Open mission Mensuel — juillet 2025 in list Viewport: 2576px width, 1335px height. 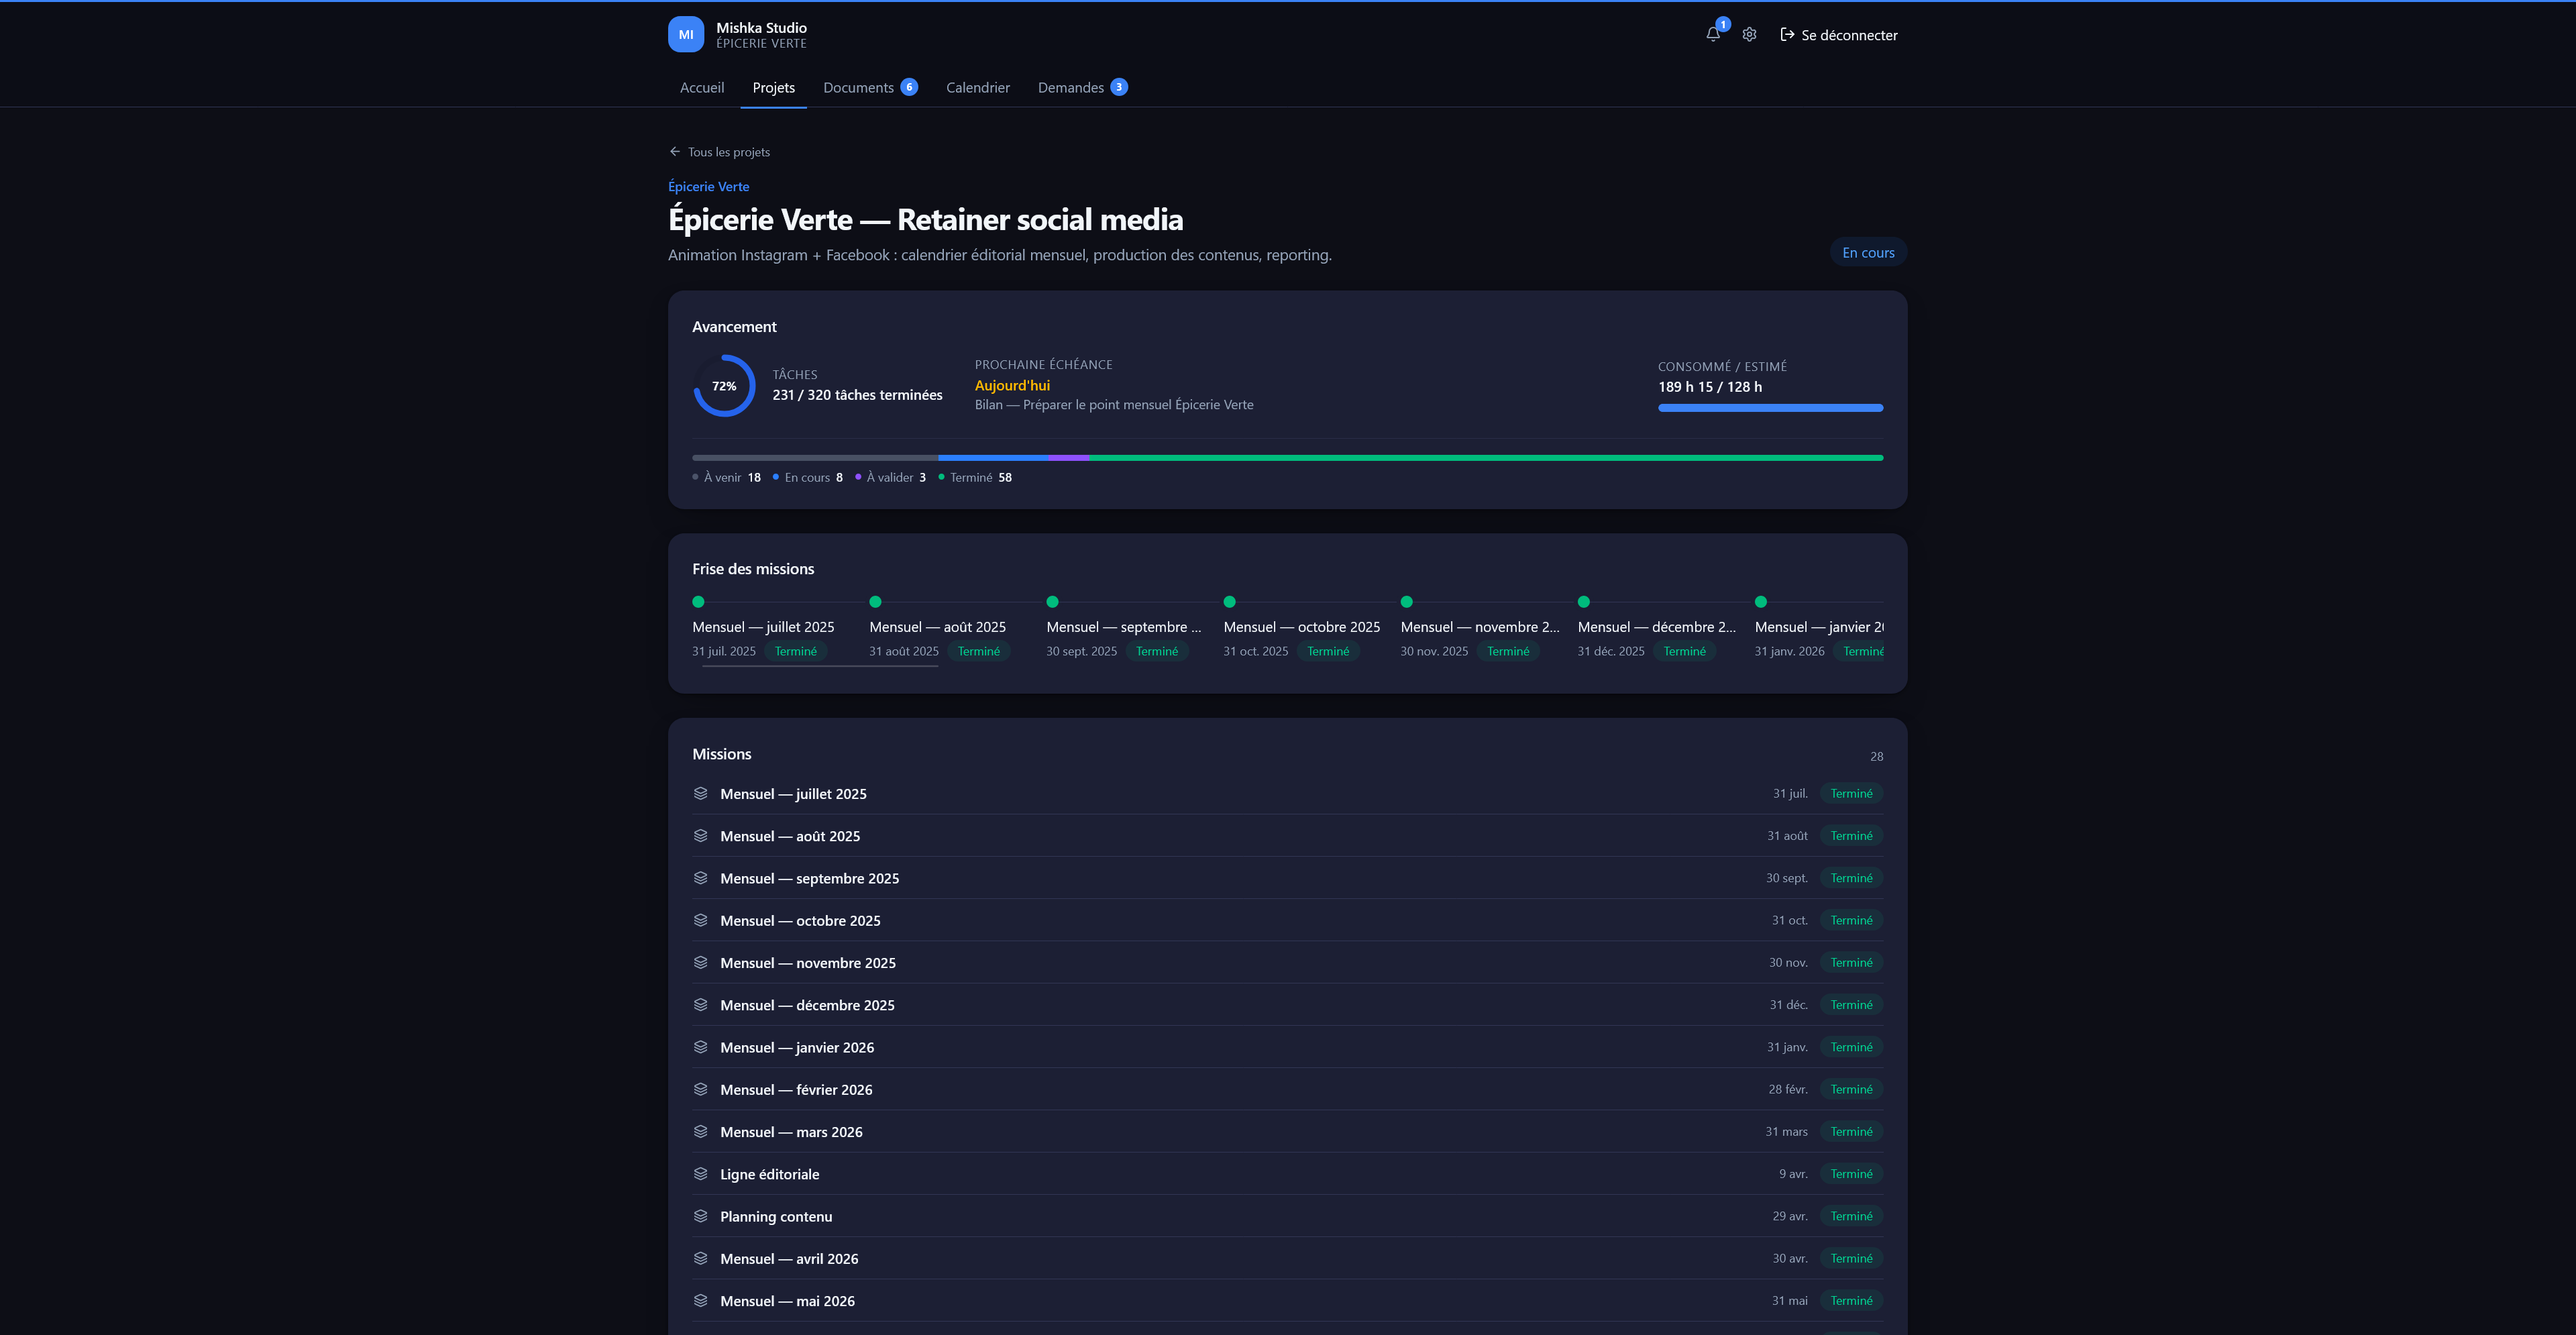pos(1288,793)
